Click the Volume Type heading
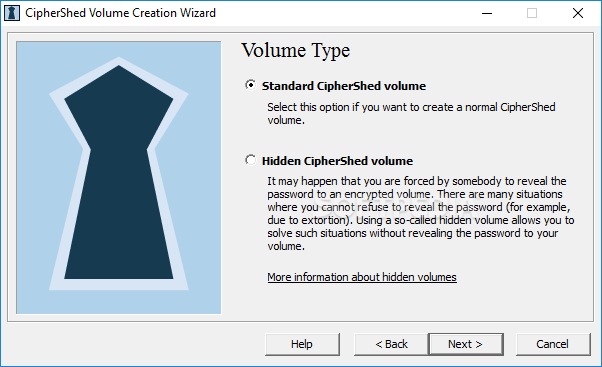602x367 pixels. [296, 51]
